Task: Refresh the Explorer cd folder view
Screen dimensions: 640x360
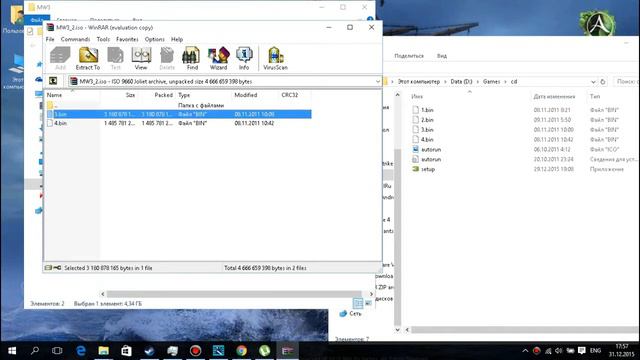Action: coord(603,82)
